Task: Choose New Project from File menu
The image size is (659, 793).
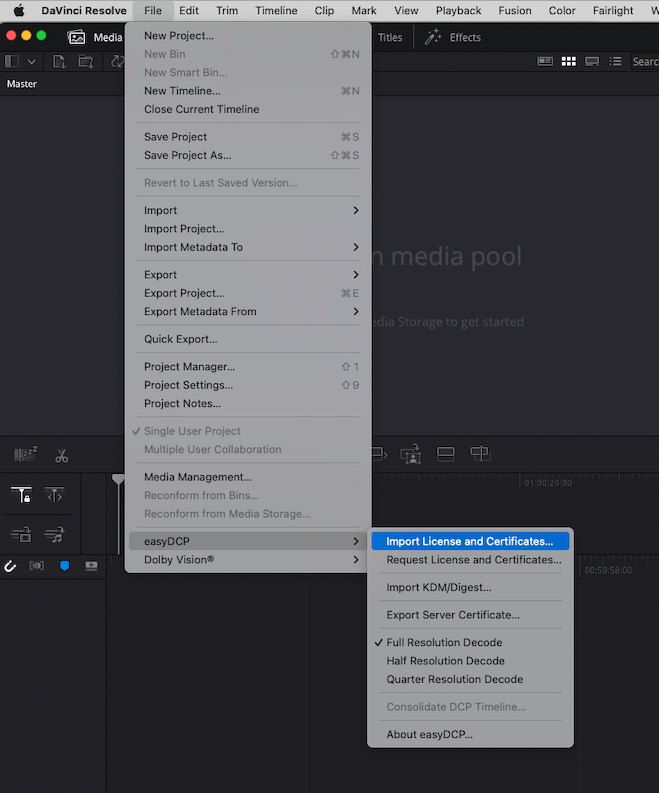Action: coord(248,36)
